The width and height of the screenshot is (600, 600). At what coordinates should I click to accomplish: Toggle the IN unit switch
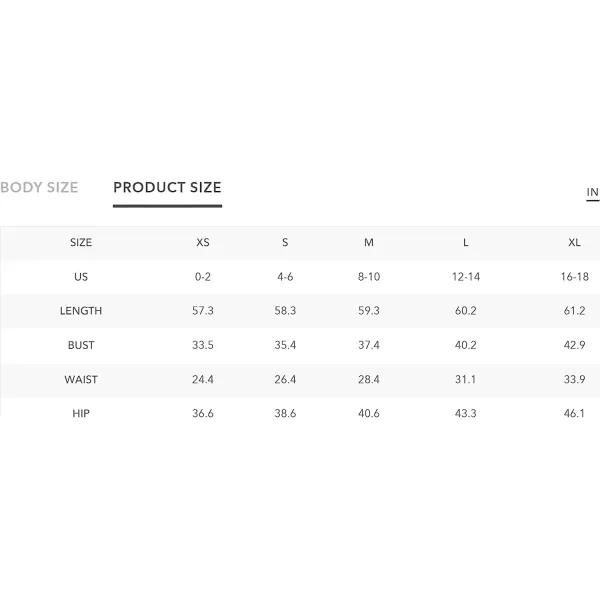[x=592, y=192]
